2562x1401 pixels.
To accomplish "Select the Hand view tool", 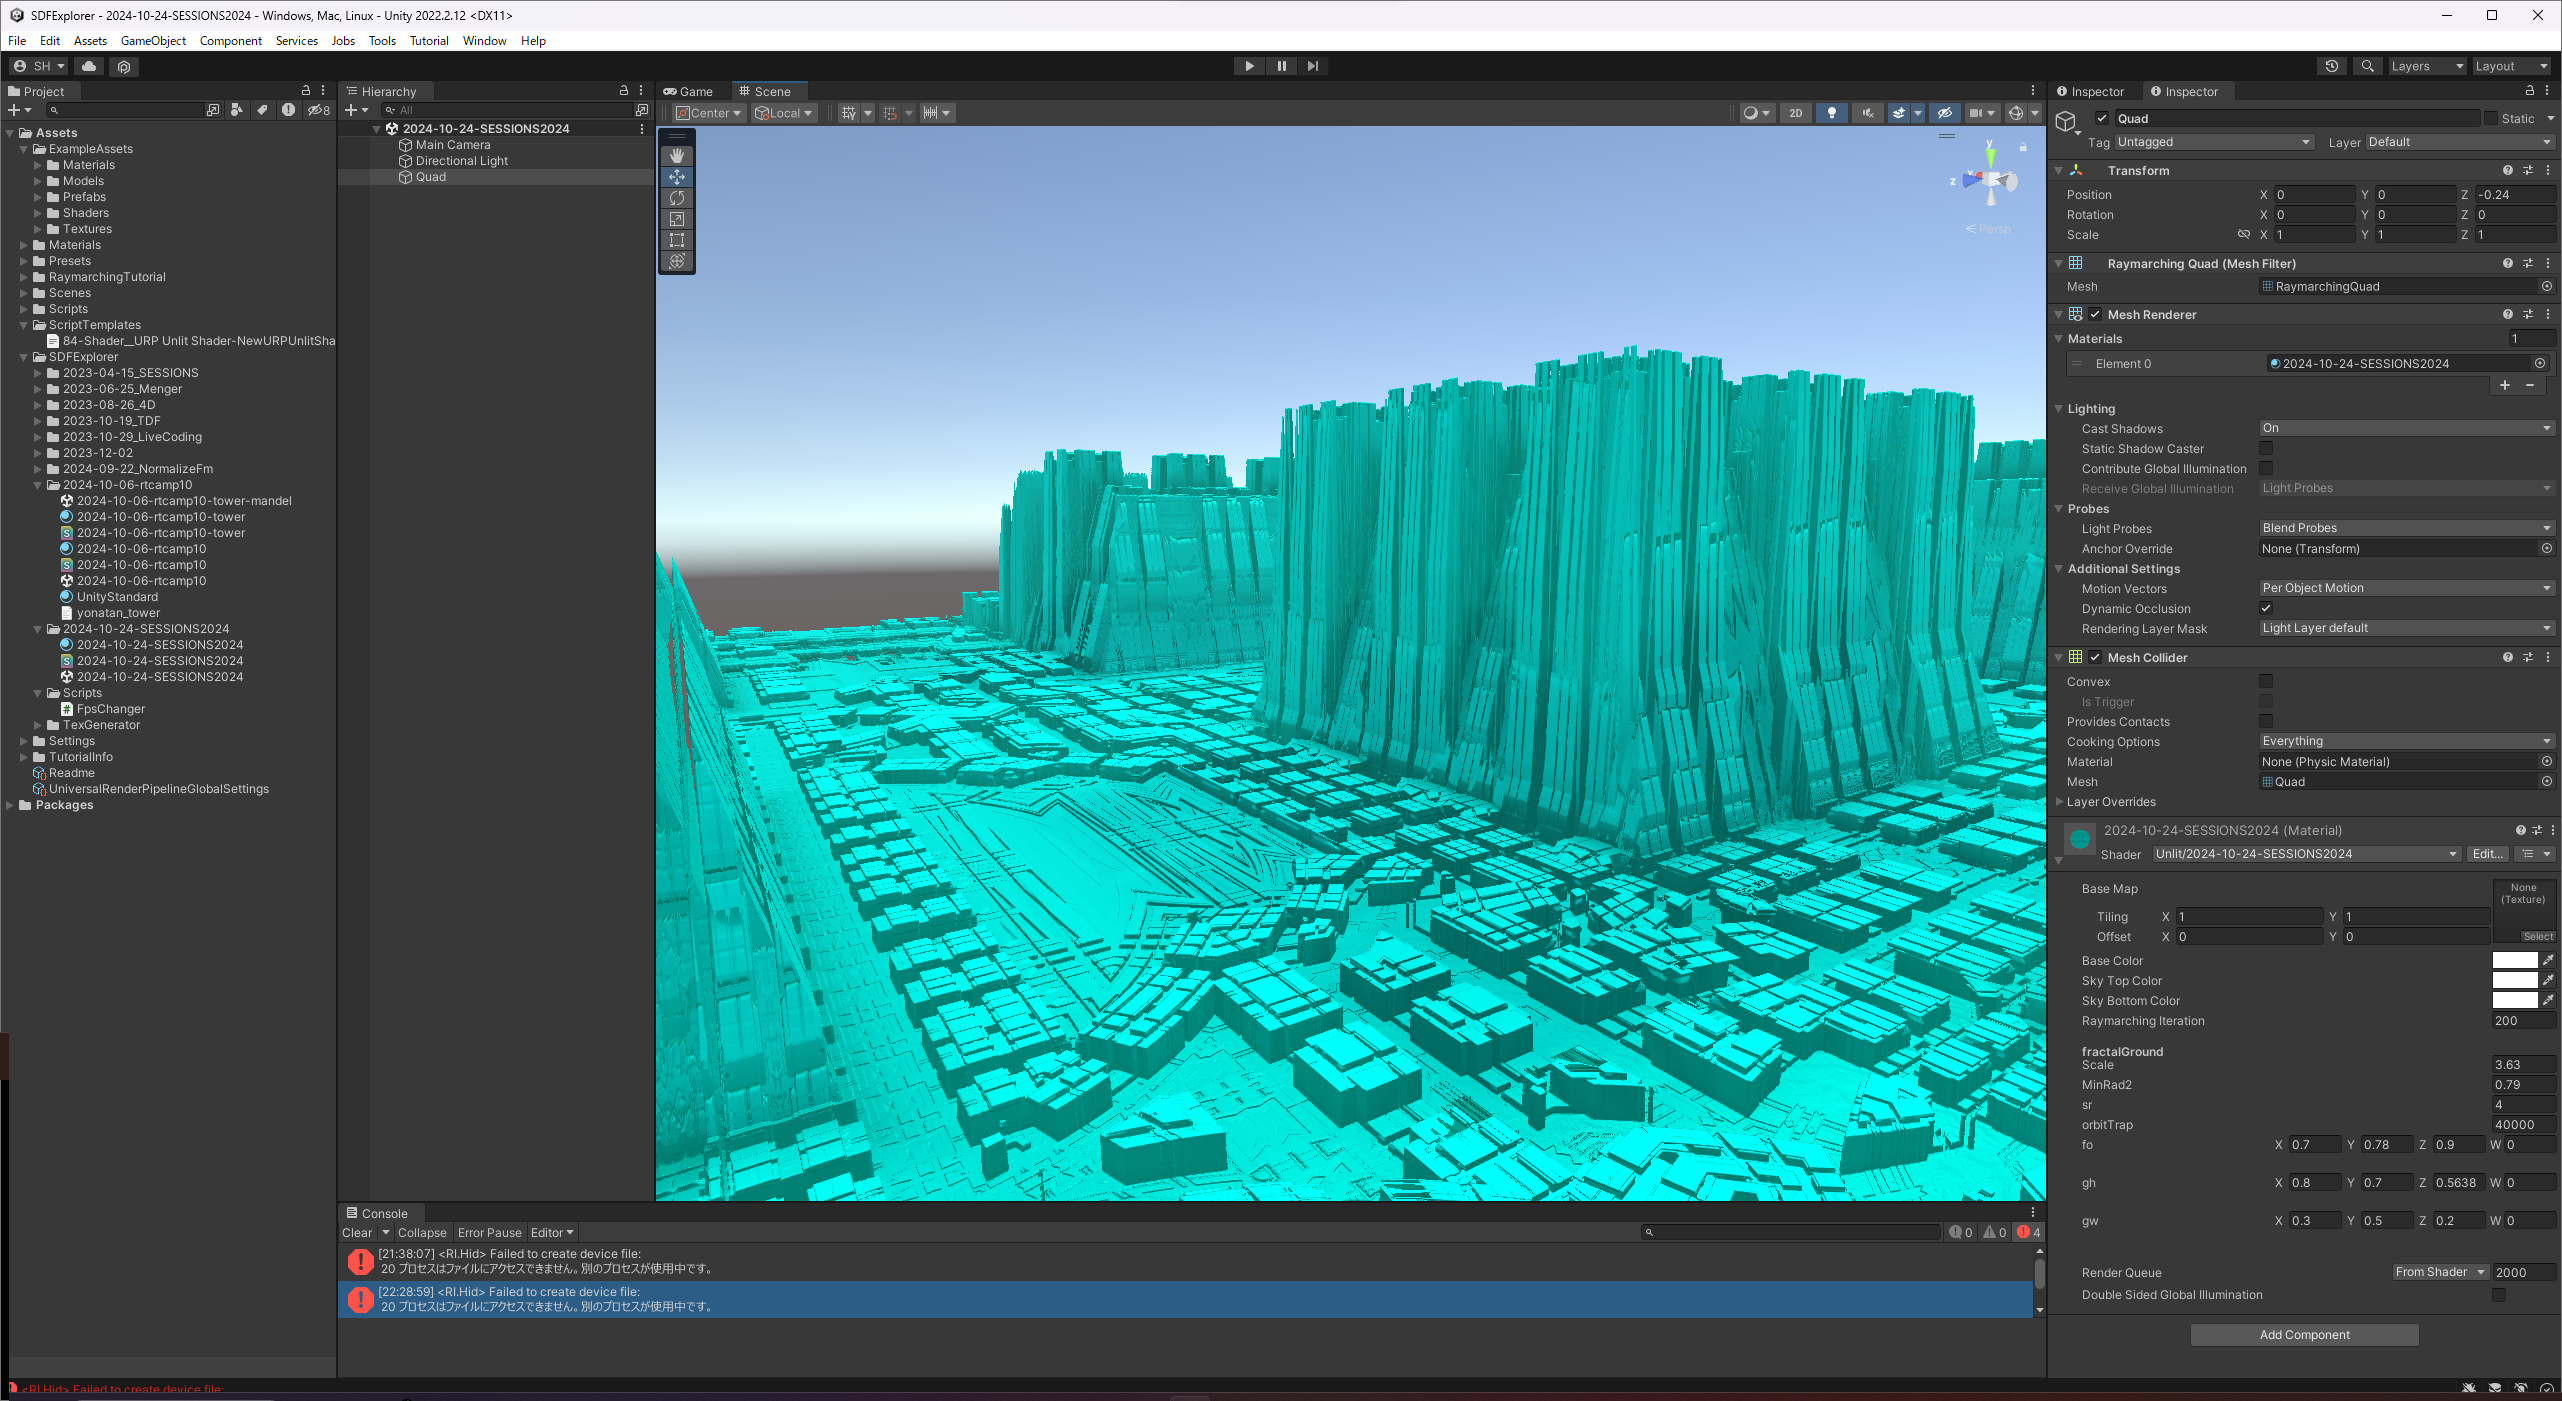I will point(677,156).
